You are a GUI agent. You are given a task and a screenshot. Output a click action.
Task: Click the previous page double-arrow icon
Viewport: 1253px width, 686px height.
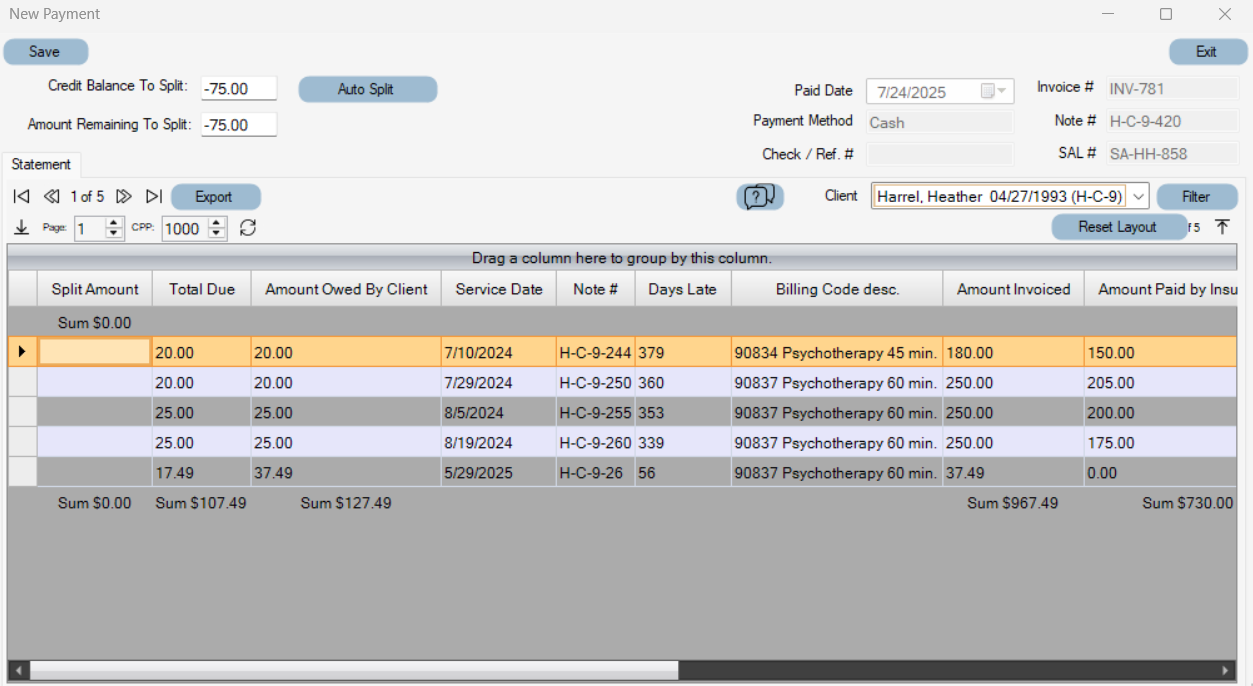click(x=51, y=196)
